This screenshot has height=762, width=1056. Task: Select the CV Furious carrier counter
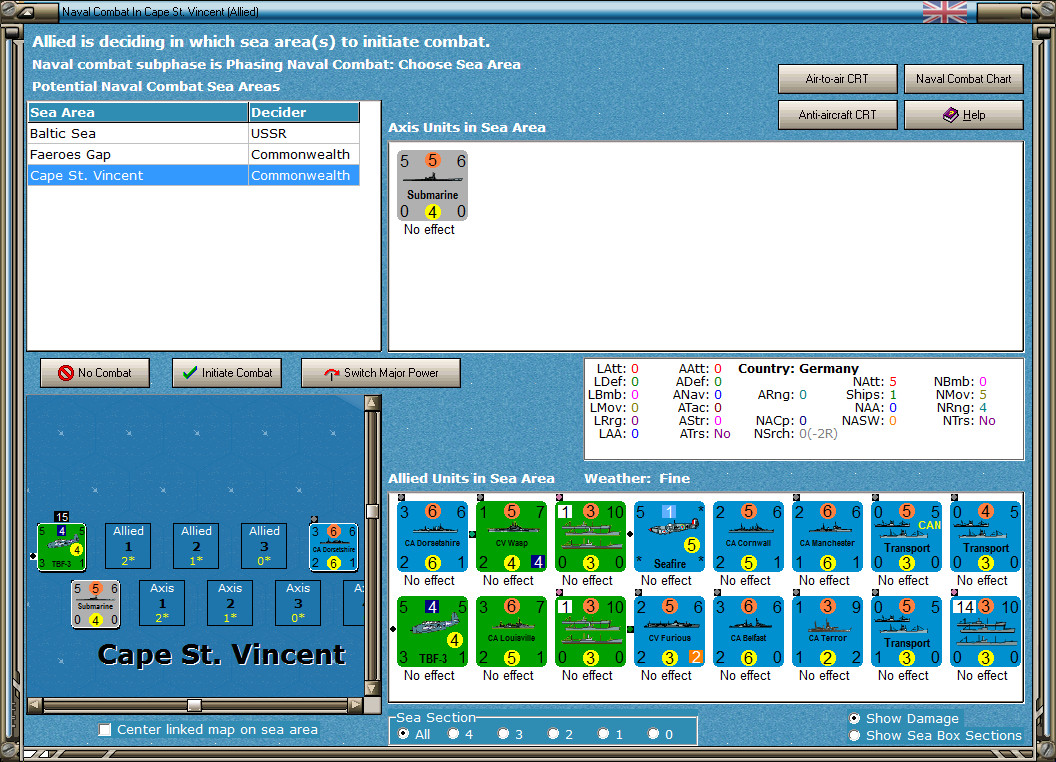[669, 631]
